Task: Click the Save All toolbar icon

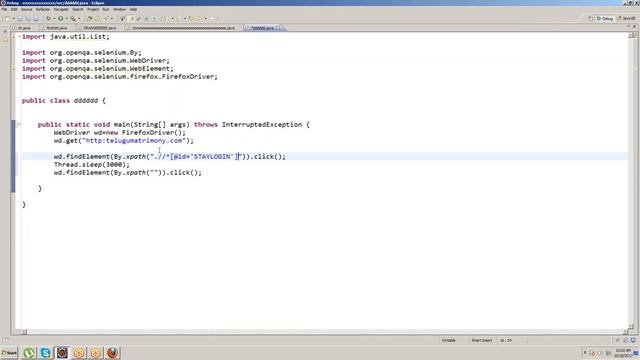Action: (28, 18)
